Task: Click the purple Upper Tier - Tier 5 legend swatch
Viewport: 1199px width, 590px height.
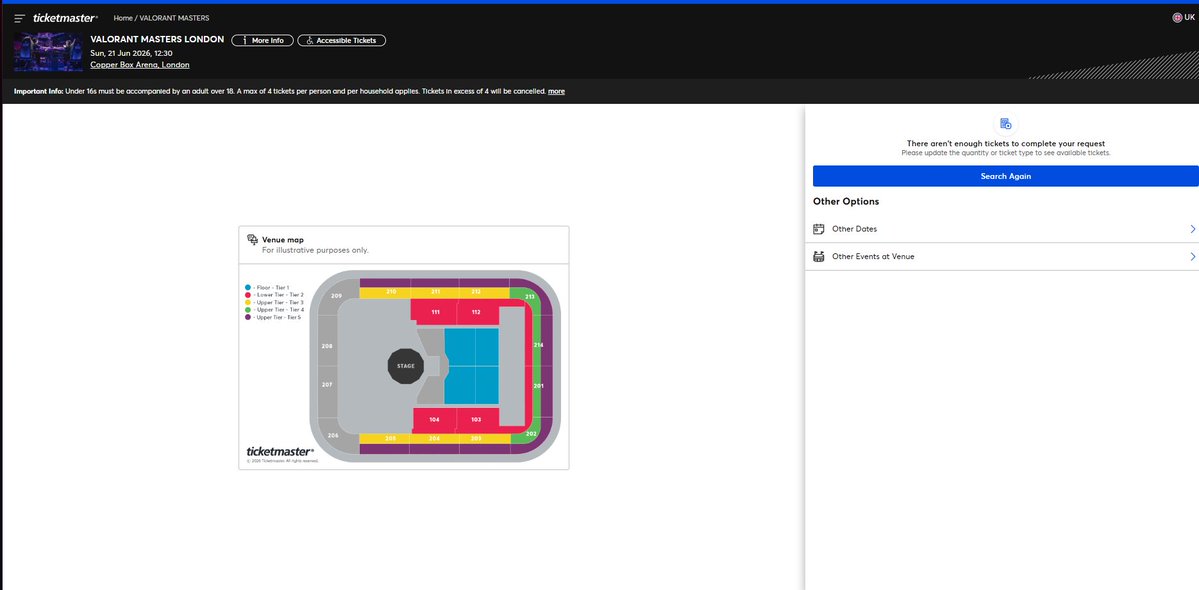Action: coord(248,317)
